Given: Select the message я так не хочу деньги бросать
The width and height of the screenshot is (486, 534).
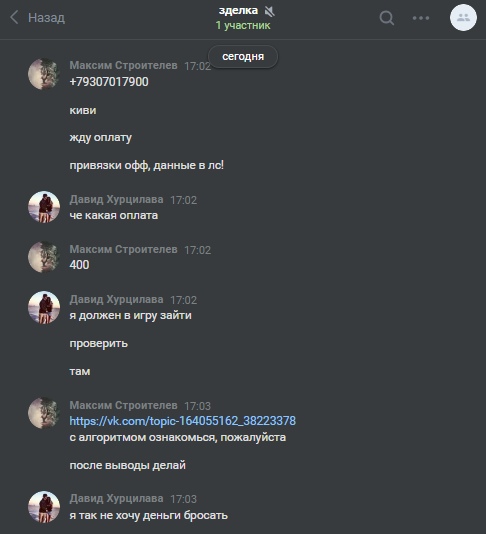Looking at the screenshot, I should tap(148, 515).
